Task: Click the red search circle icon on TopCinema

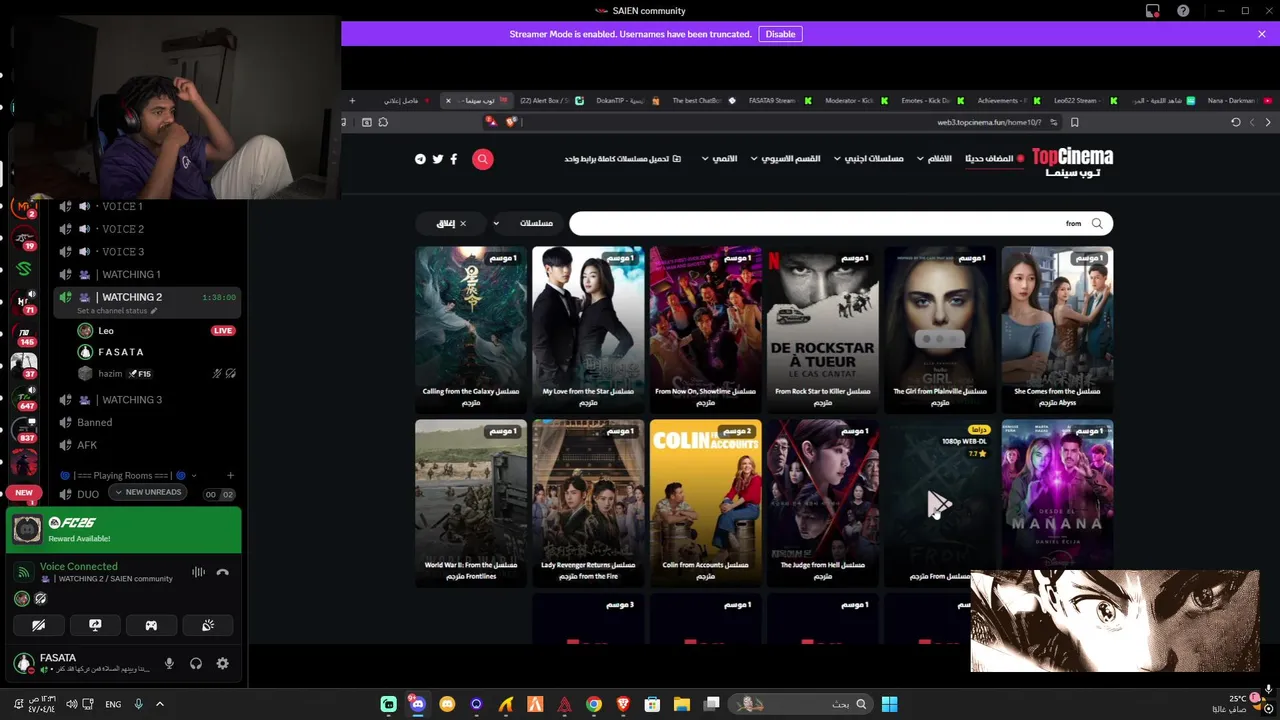Action: pyautogui.click(x=483, y=159)
